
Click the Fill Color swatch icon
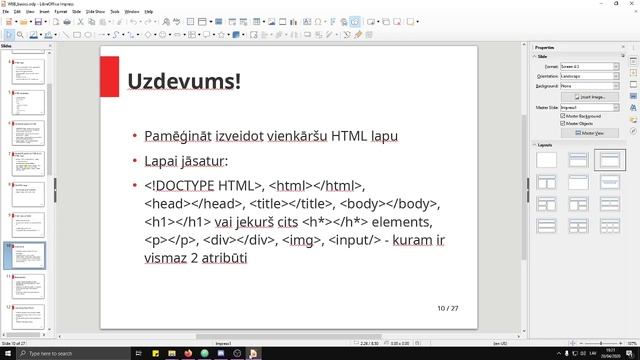(x=49, y=35)
